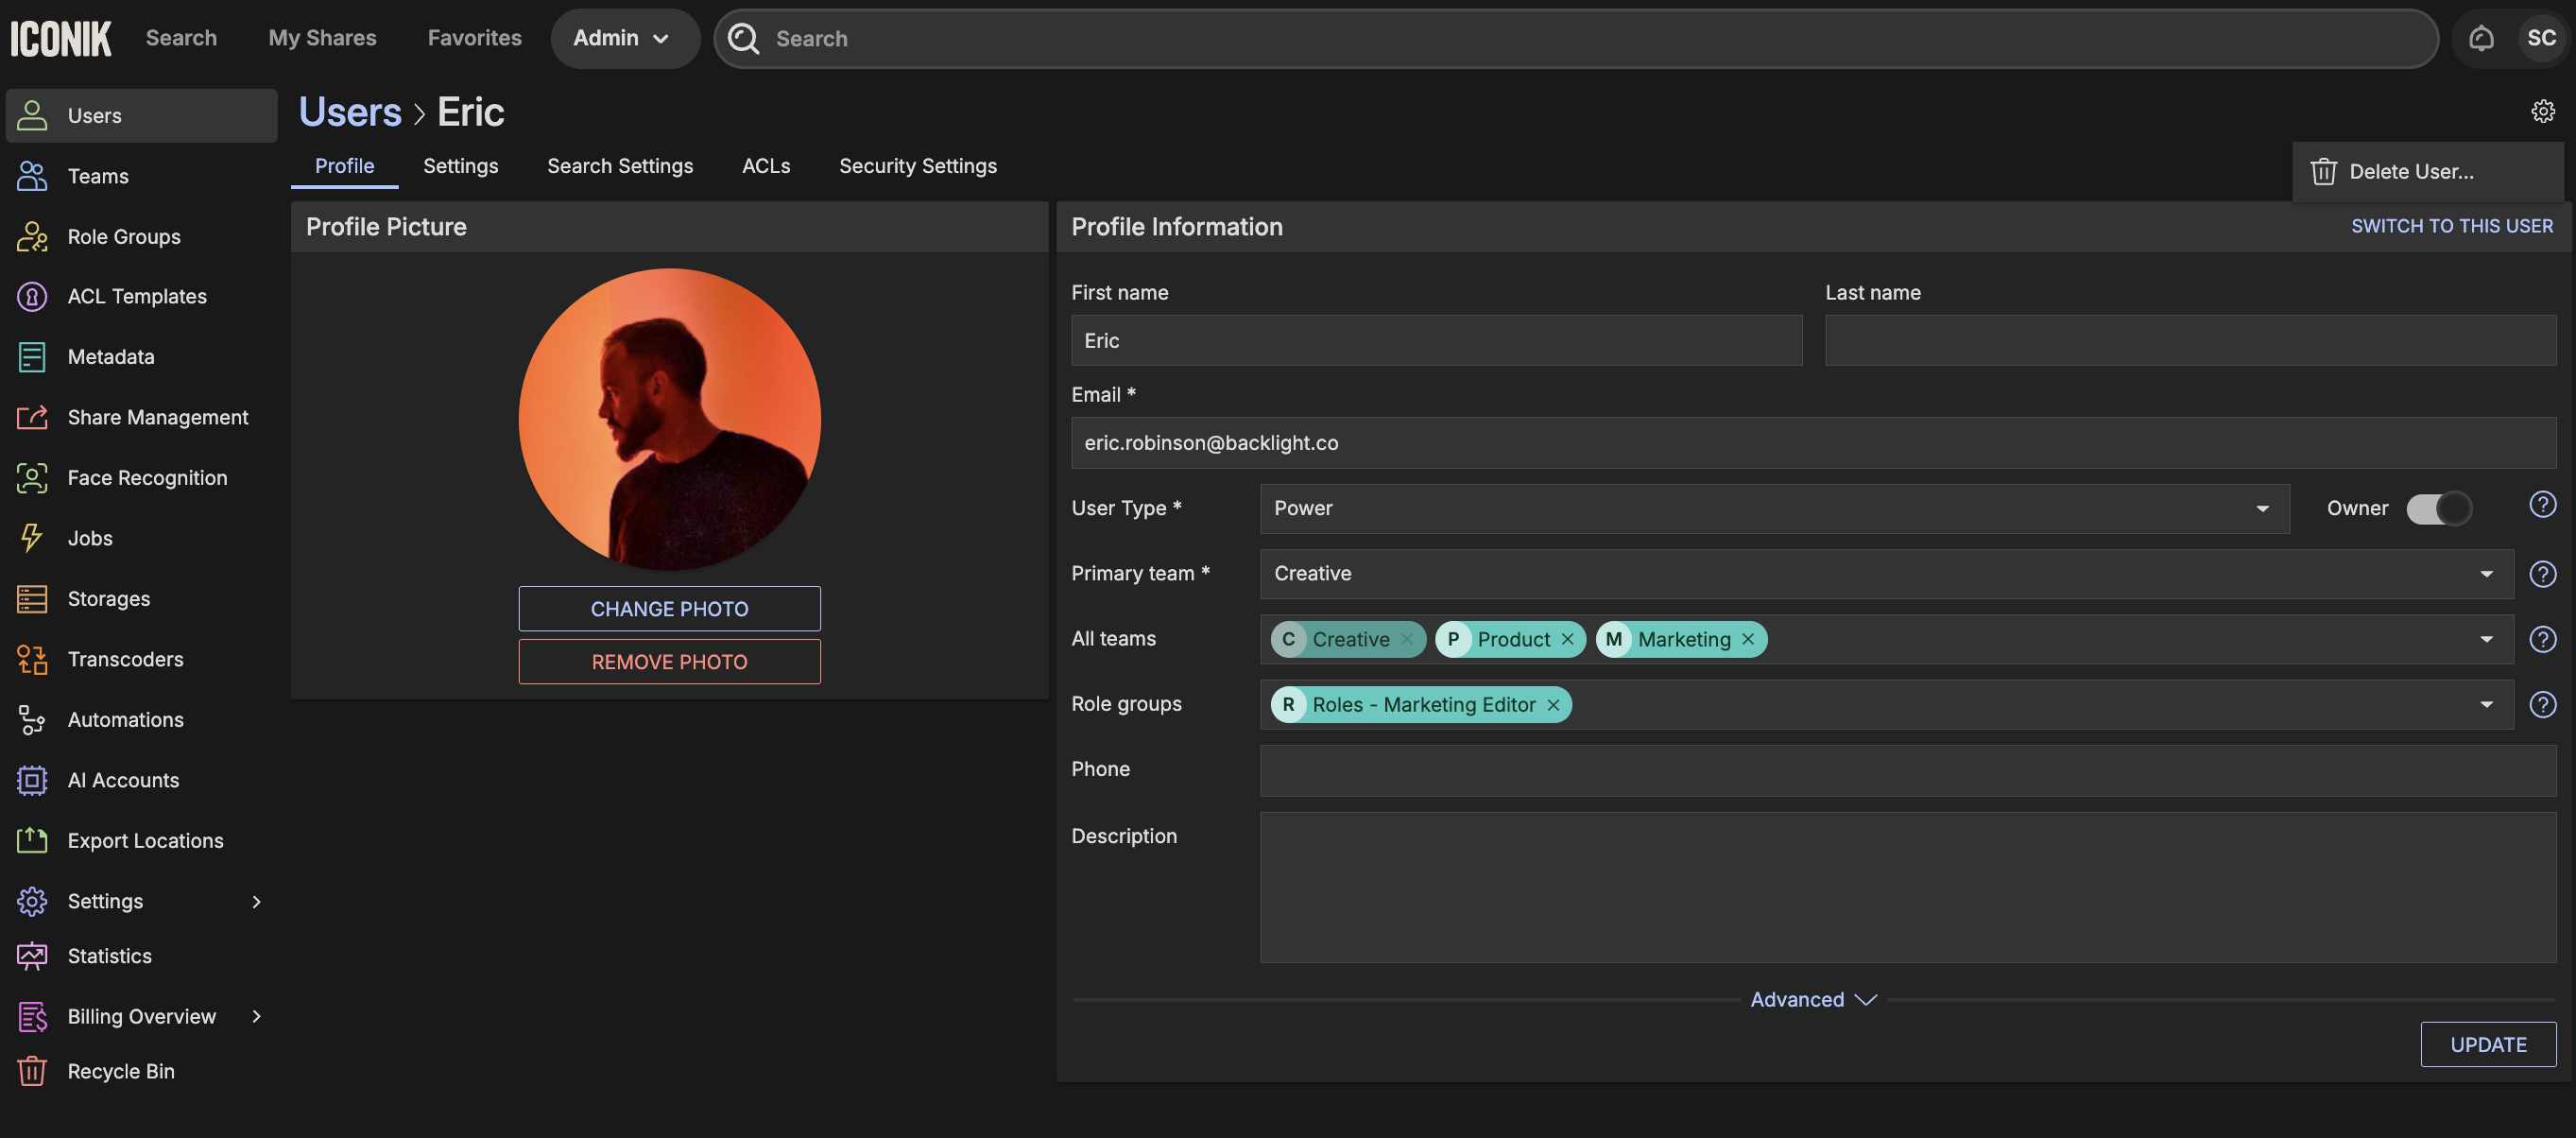Open Face Recognition sidebar icon

click(31, 478)
